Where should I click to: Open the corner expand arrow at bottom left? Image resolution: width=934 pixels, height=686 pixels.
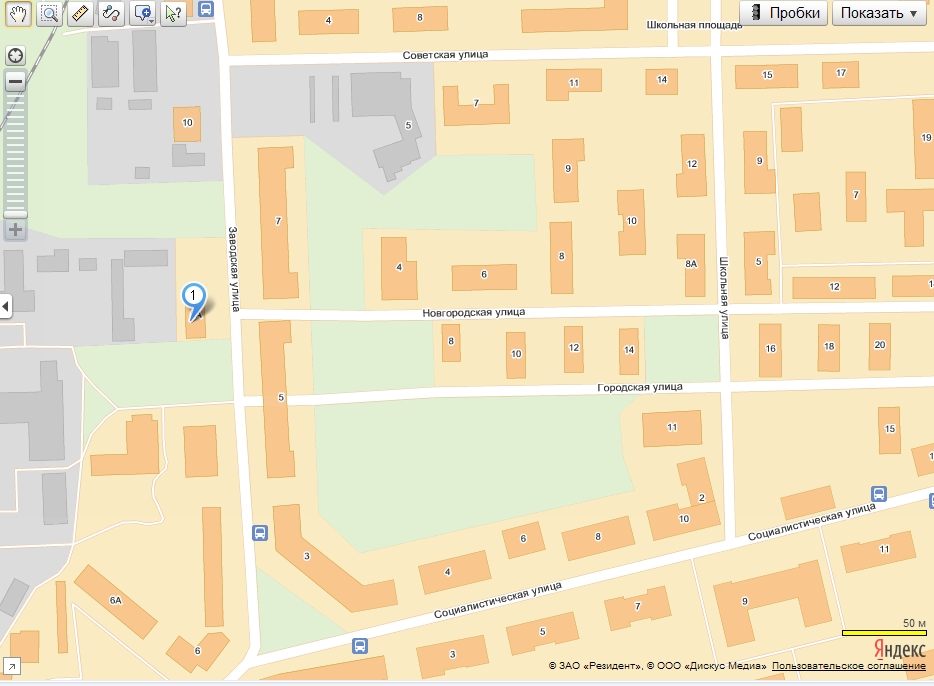[x=11, y=666]
